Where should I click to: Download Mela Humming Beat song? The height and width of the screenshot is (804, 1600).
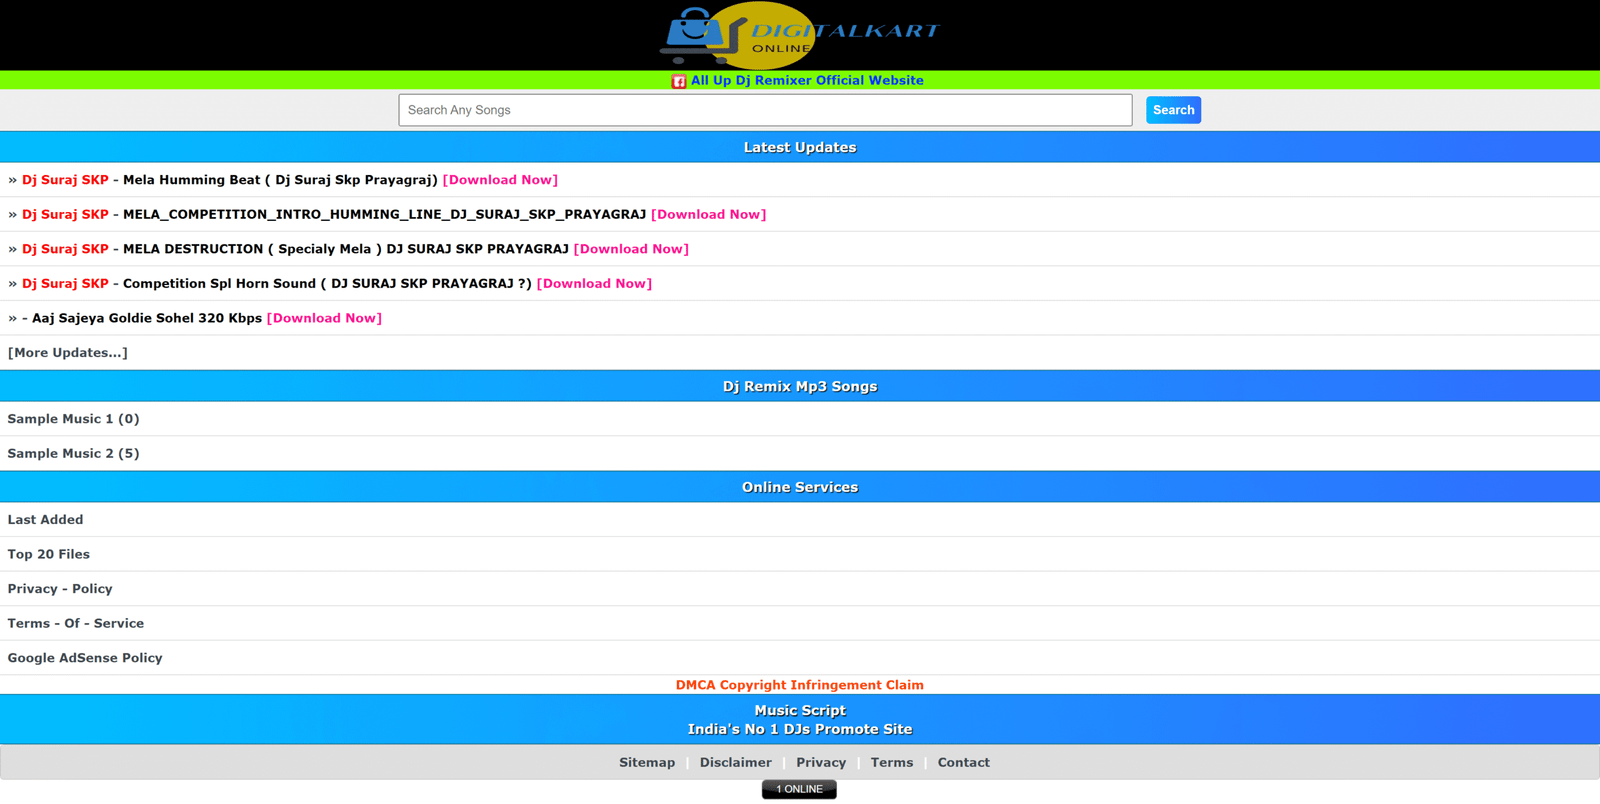(x=500, y=180)
